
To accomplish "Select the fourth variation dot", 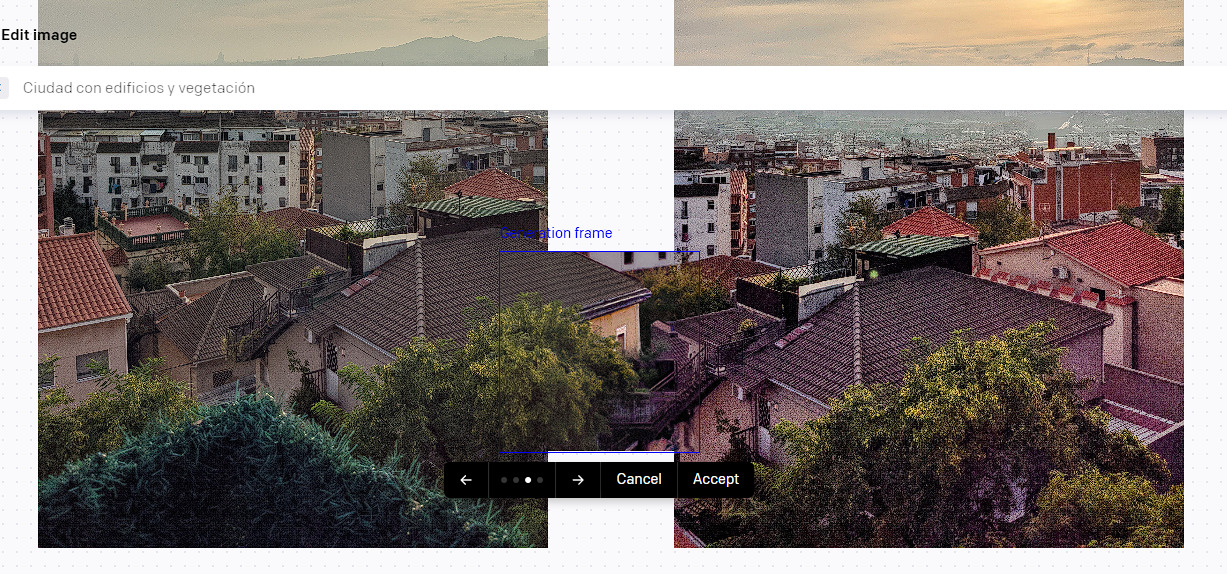I will [540, 480].
